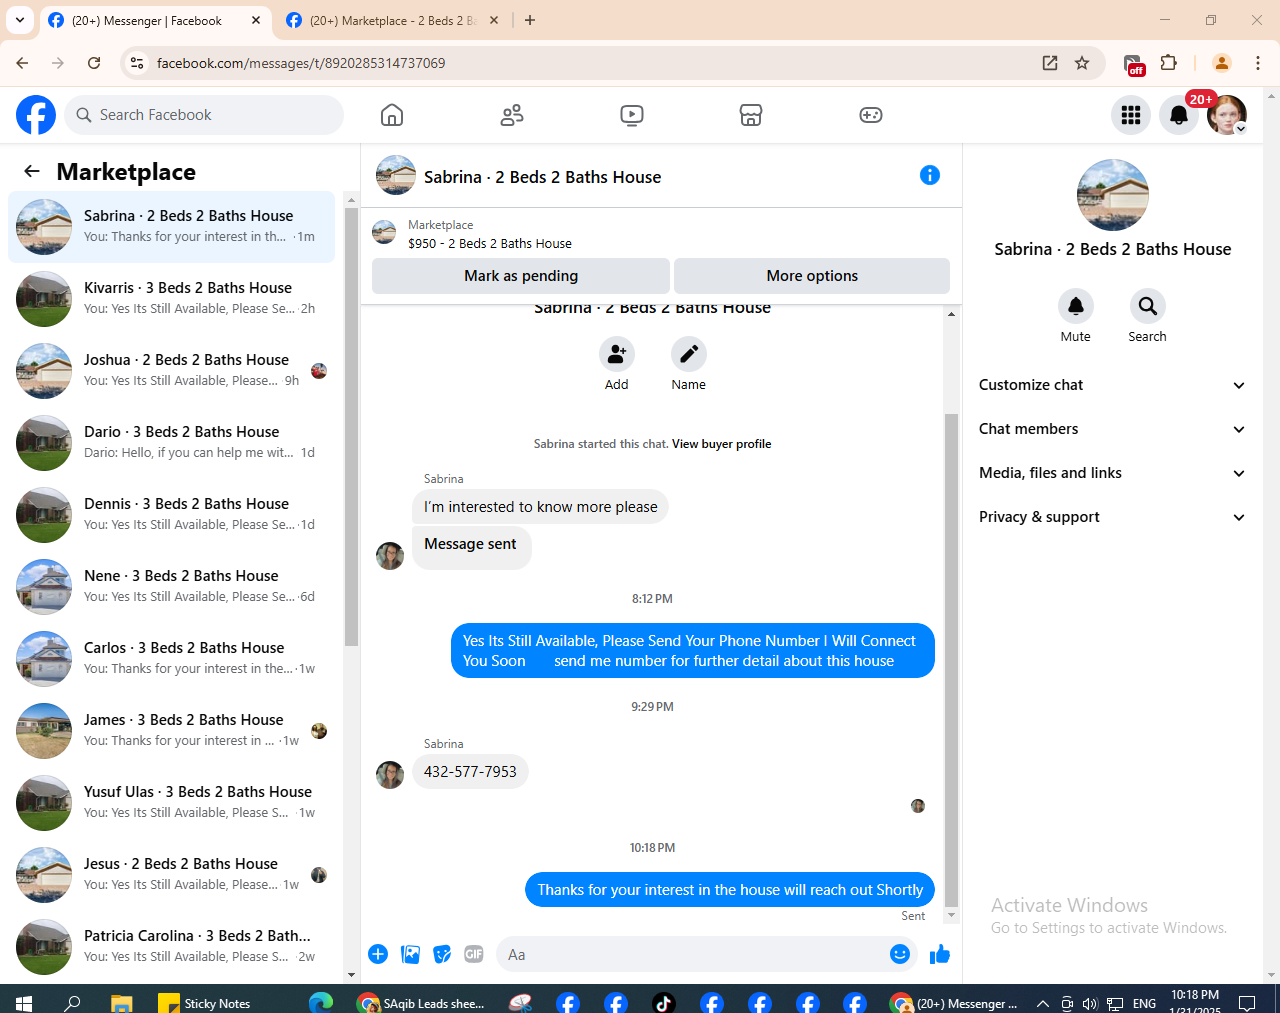Click the "I'm interested to know more please" message

tap(540, 507)
